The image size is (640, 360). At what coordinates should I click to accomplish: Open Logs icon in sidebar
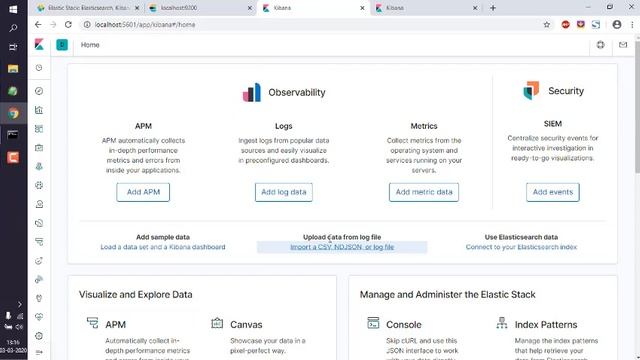click(x=39, y=223)
